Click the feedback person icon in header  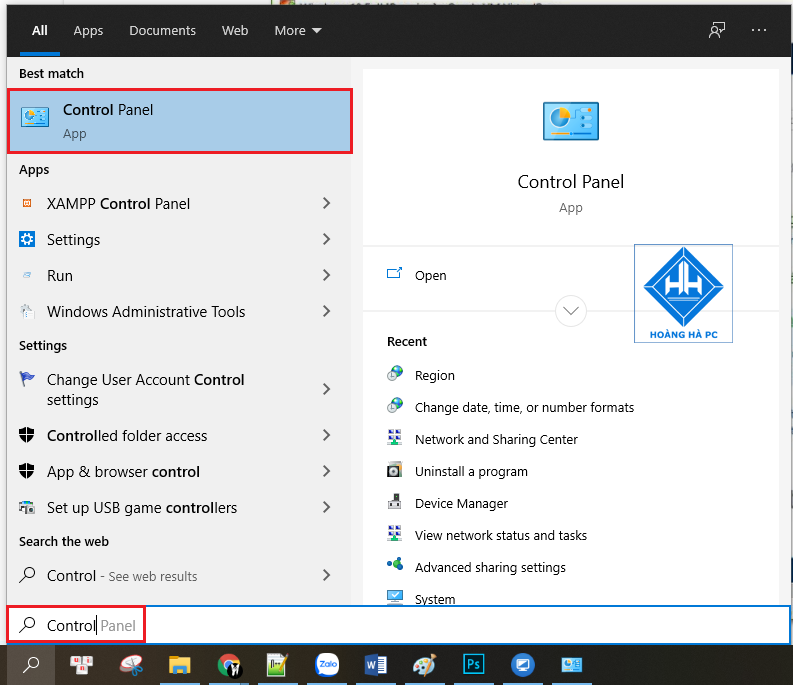coord(717,30)
